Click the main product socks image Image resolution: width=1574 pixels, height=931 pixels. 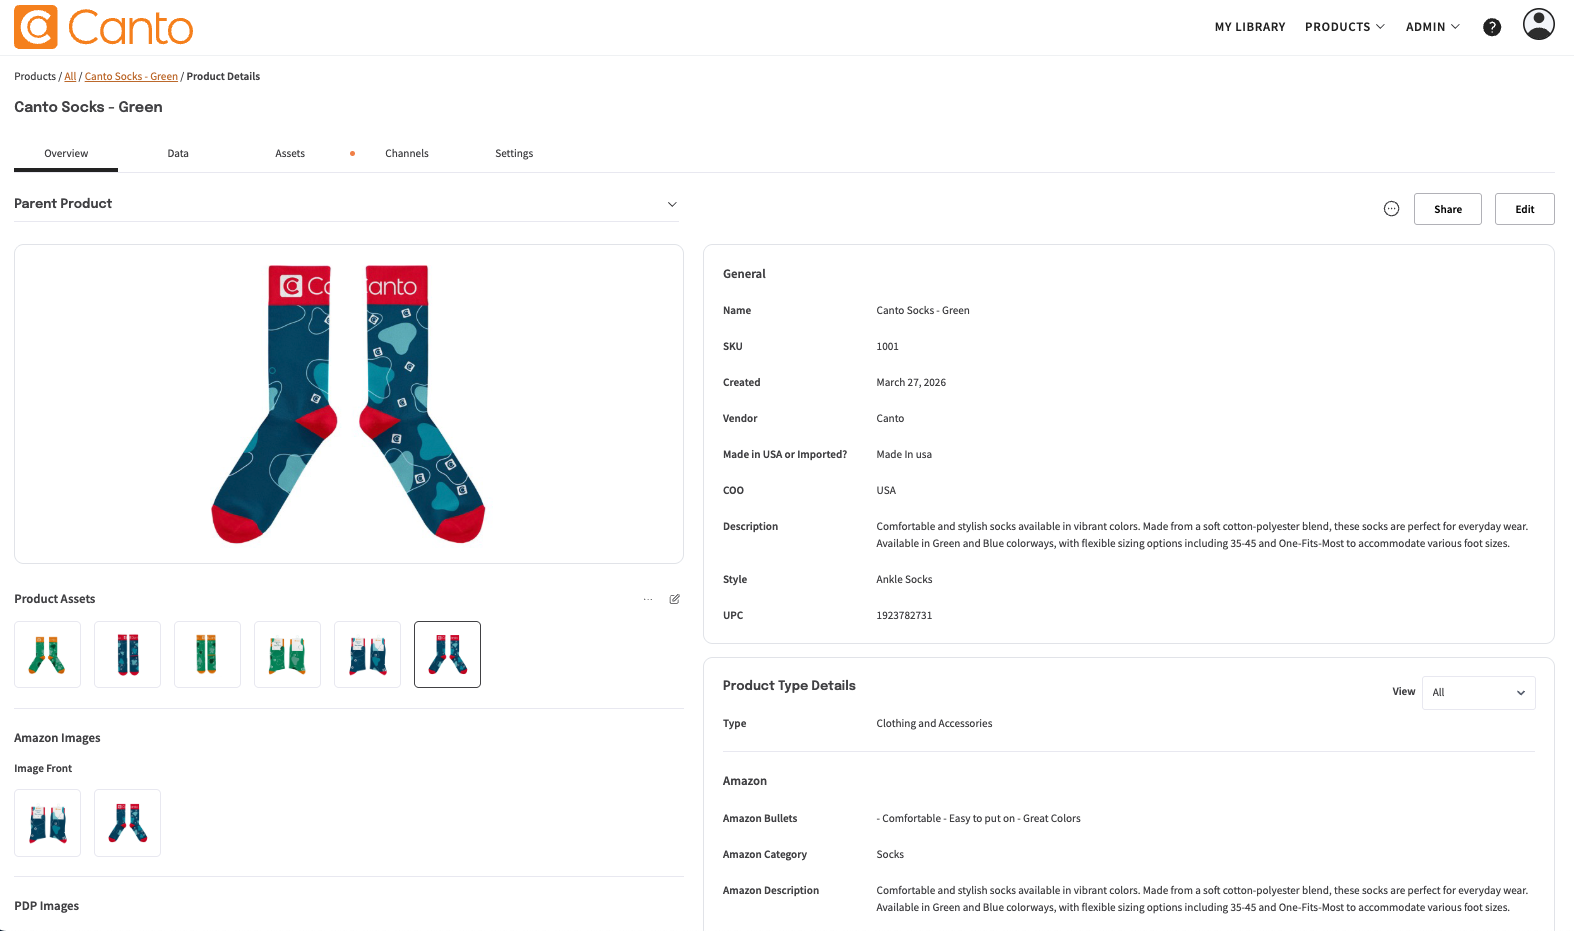pos(348,404)
